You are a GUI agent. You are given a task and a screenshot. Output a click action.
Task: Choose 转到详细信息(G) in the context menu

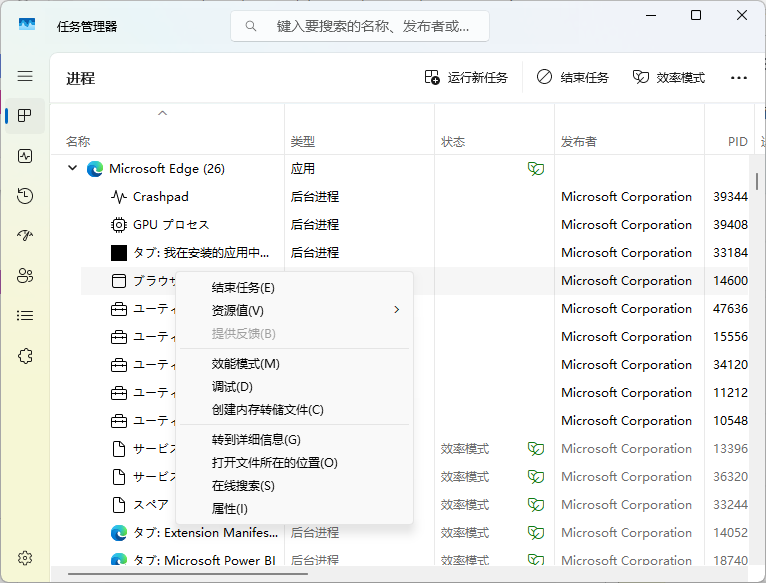tap(295, 440)
